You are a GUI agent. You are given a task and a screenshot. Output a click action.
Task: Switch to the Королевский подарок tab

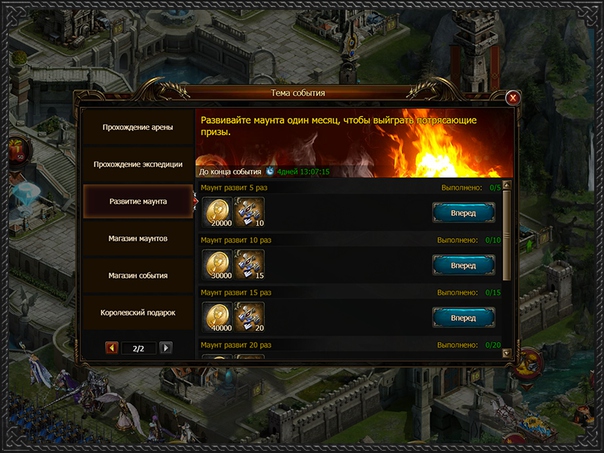(138, 312)
